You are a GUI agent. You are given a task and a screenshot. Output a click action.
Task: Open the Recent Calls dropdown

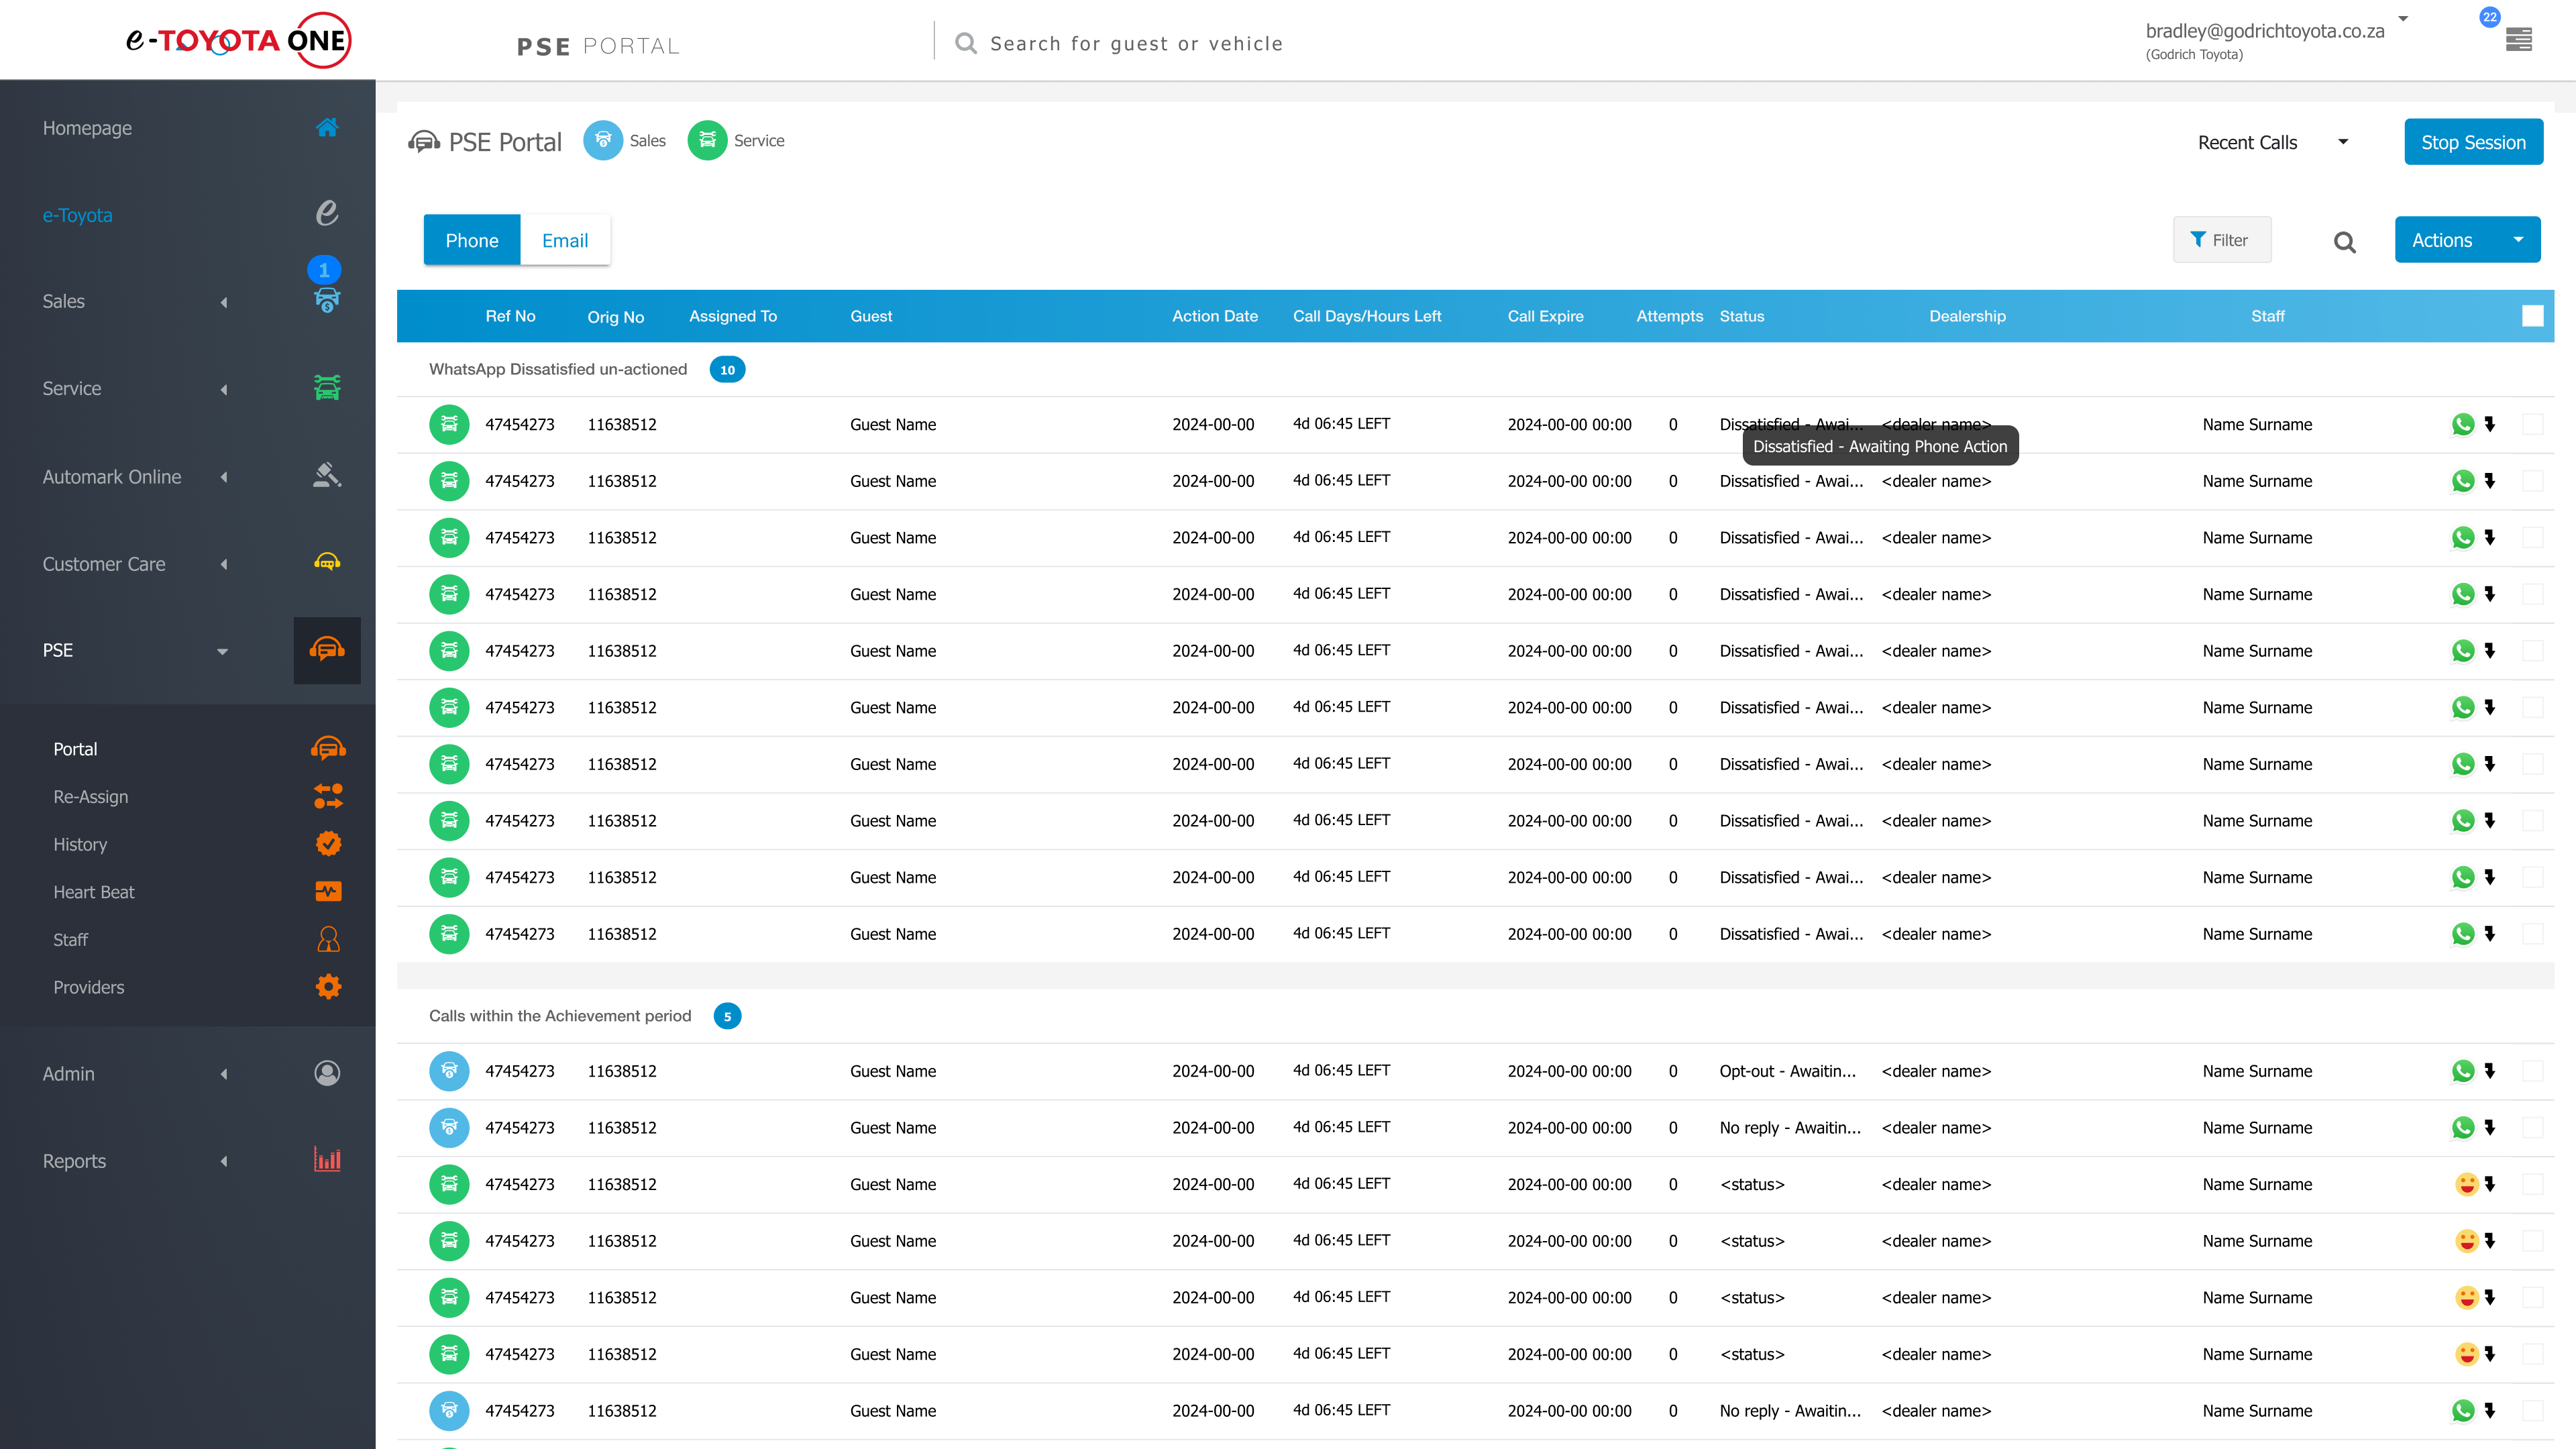coord(2271,142)
